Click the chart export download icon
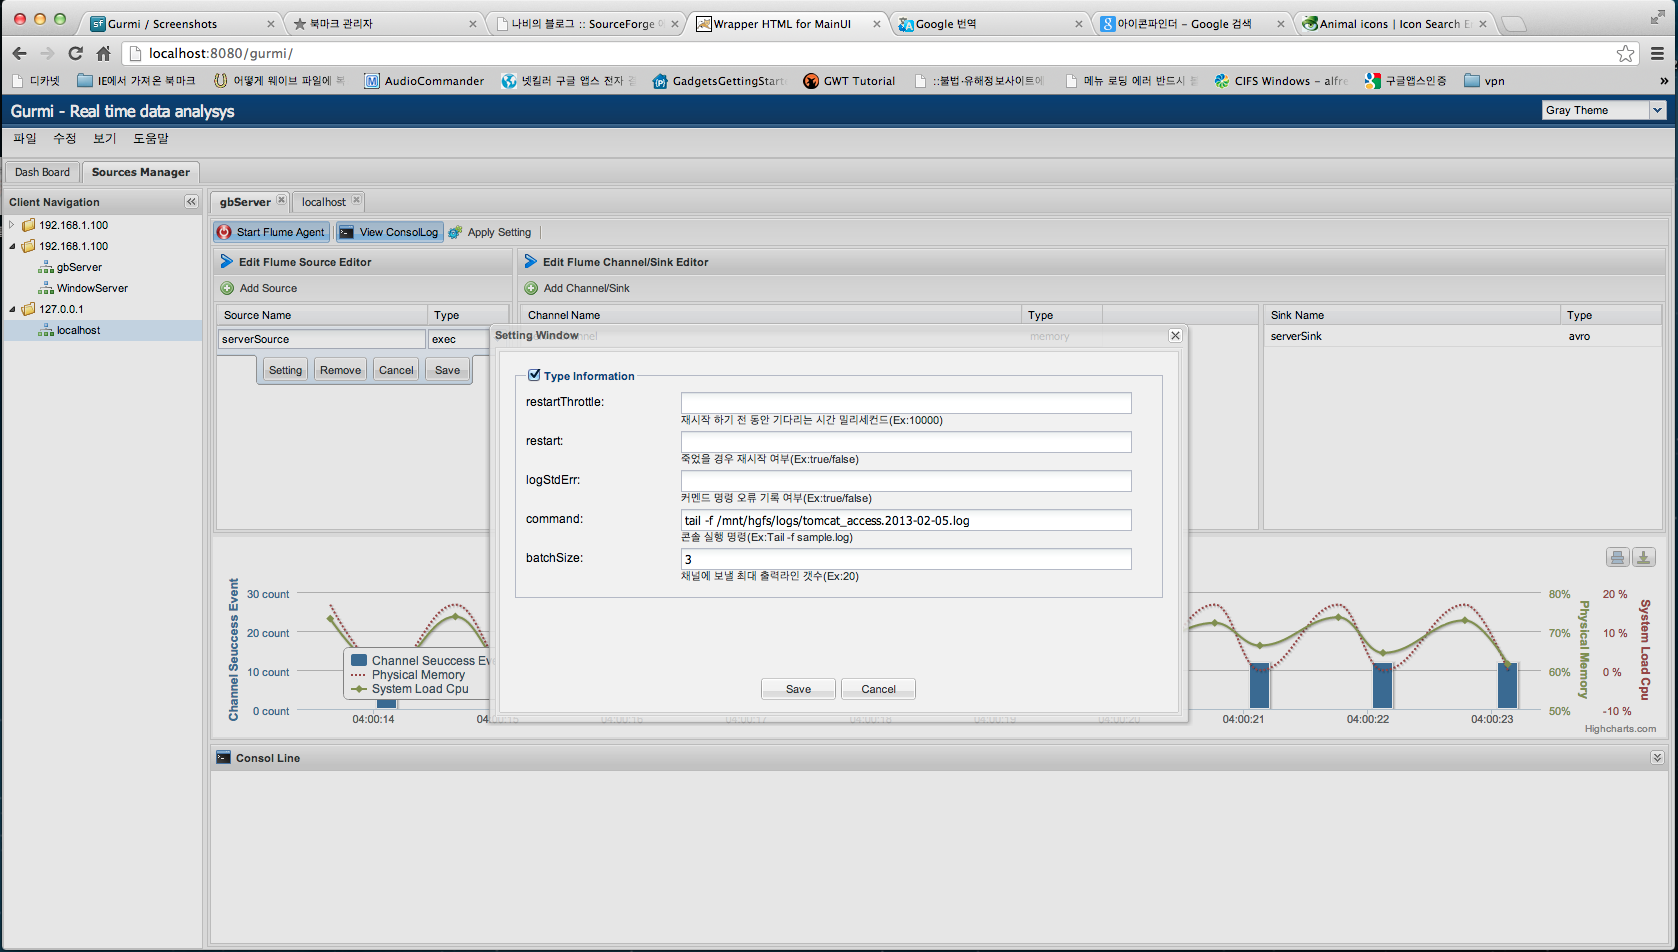 1643,557
